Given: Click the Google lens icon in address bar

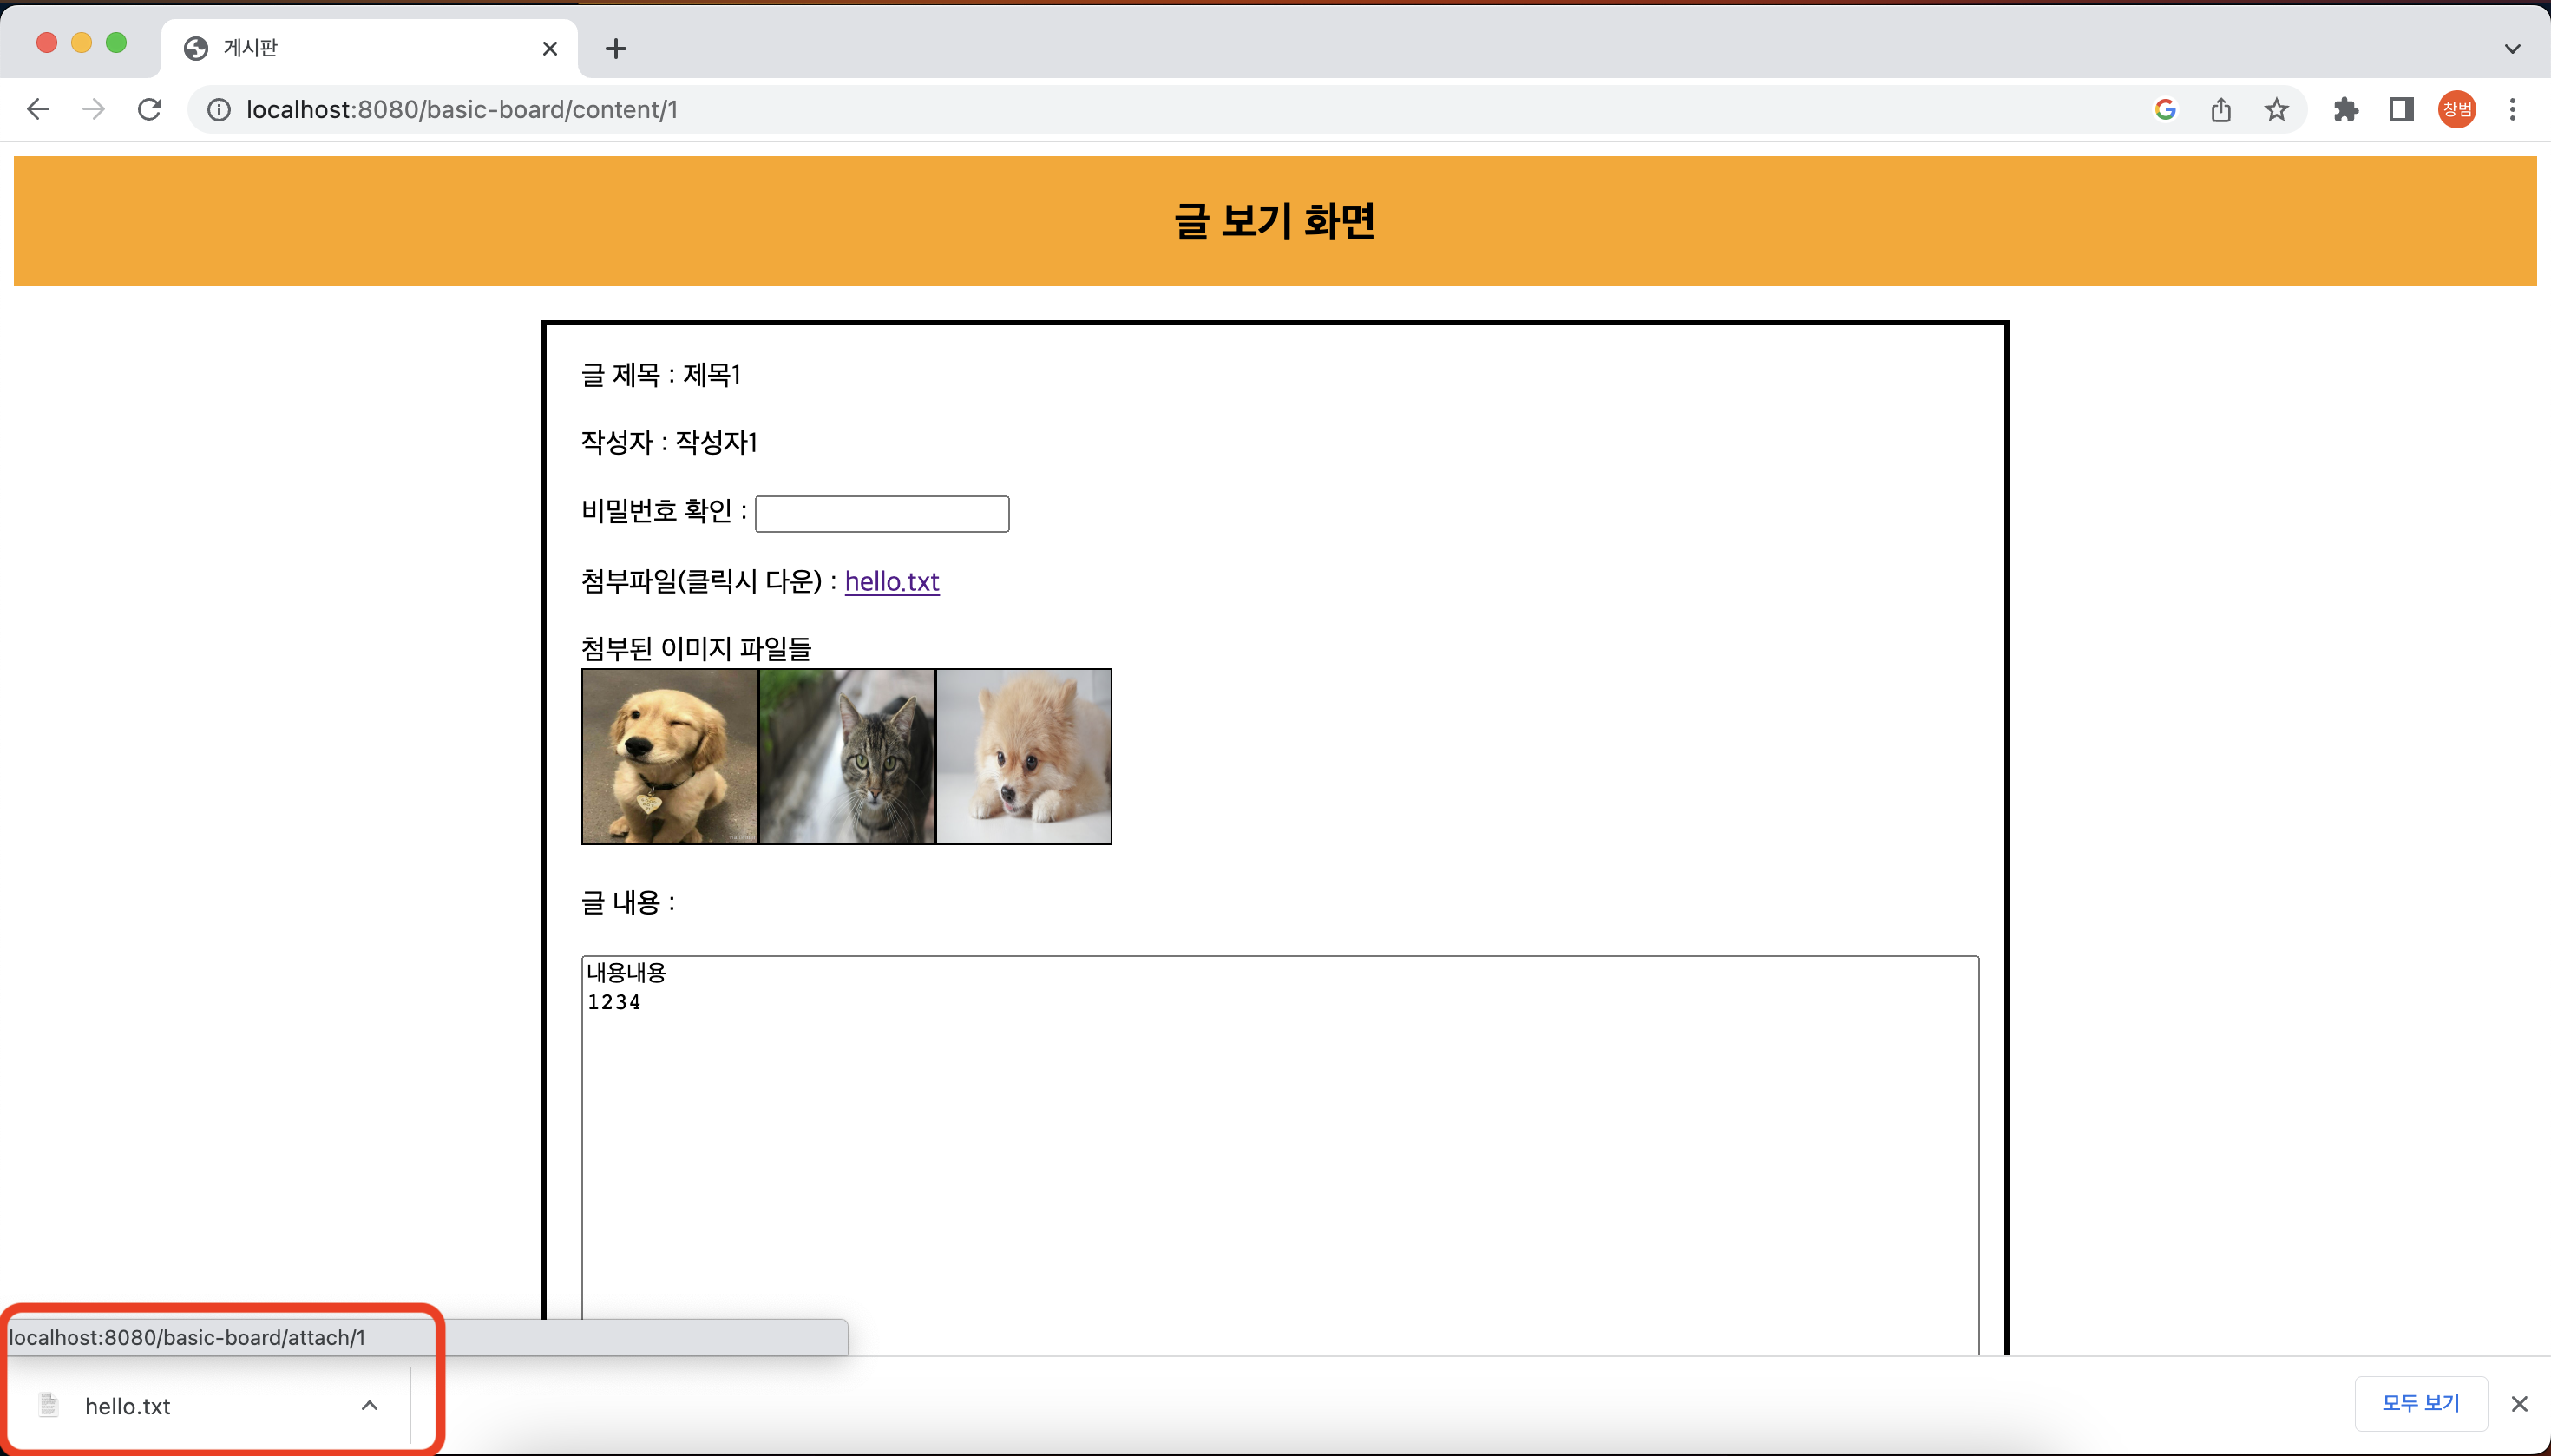Looking at the screenshot, I should [2164, 109].
